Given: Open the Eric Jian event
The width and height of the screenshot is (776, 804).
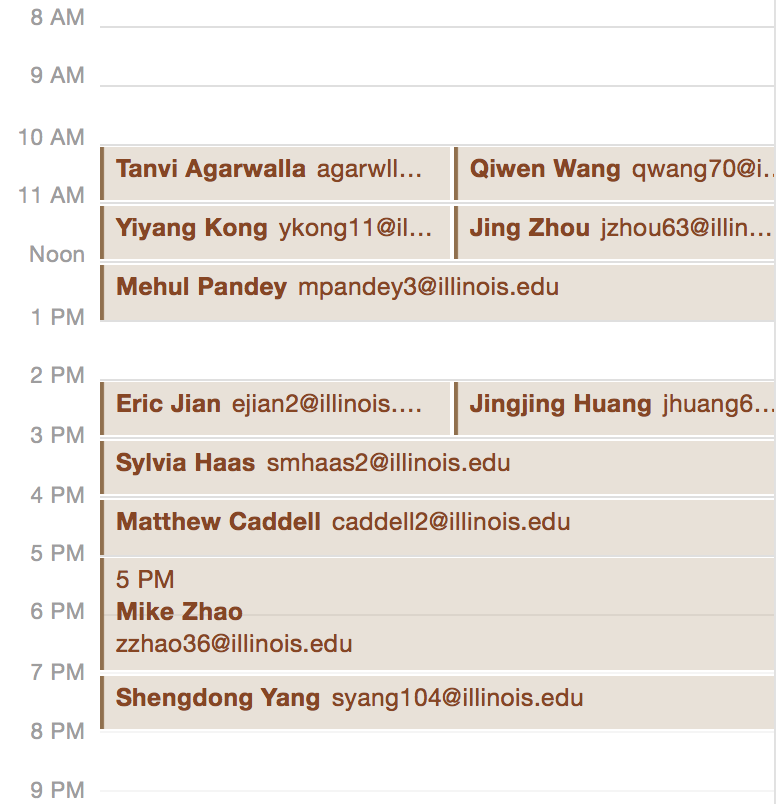Looking at the screenshot, I should coord(275,408).
